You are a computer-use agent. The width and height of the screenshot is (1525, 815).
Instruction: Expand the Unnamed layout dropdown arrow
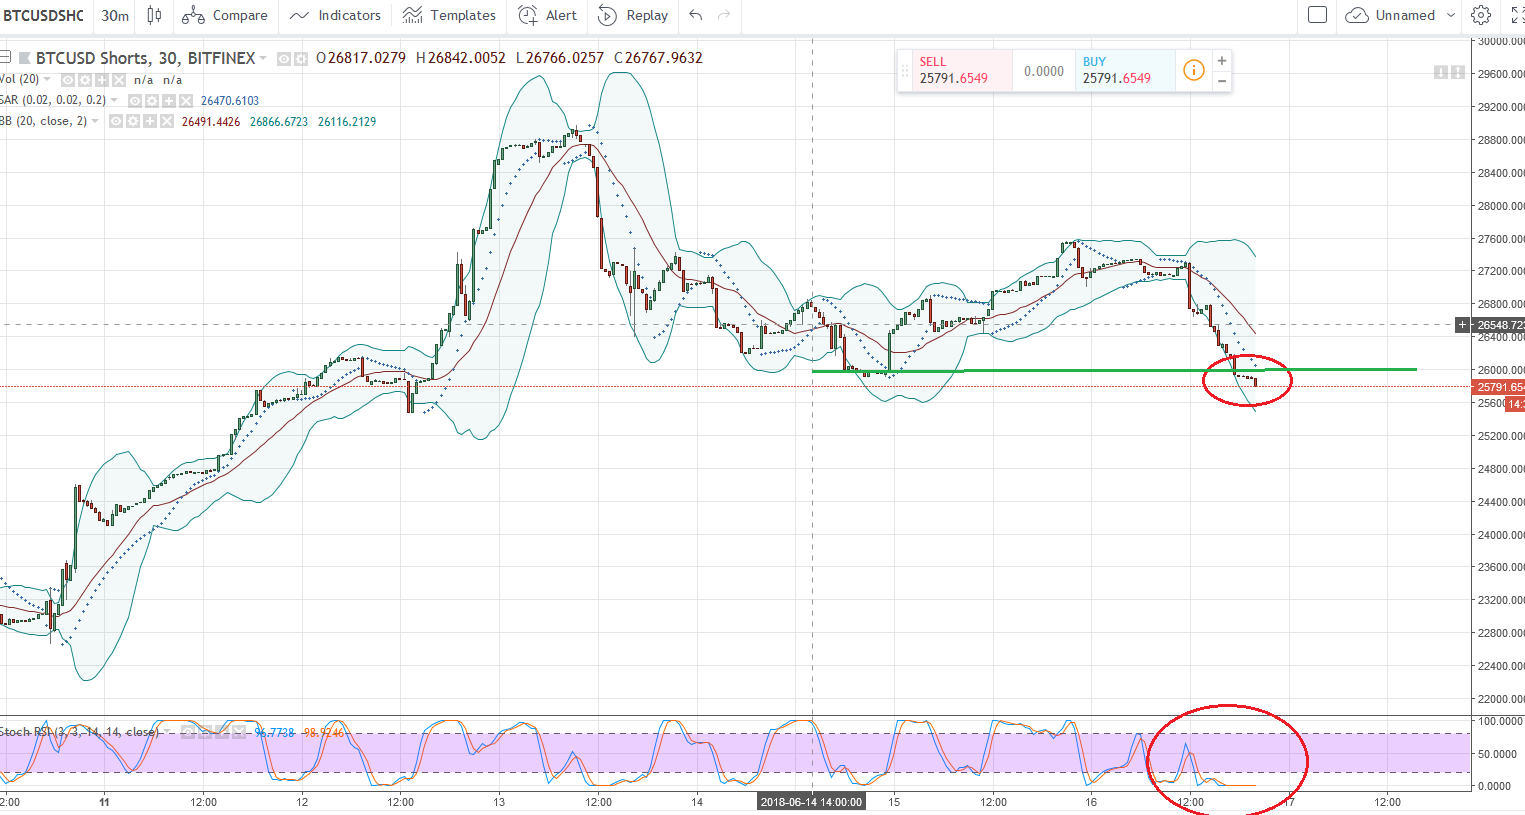(x=1451, y=15)
